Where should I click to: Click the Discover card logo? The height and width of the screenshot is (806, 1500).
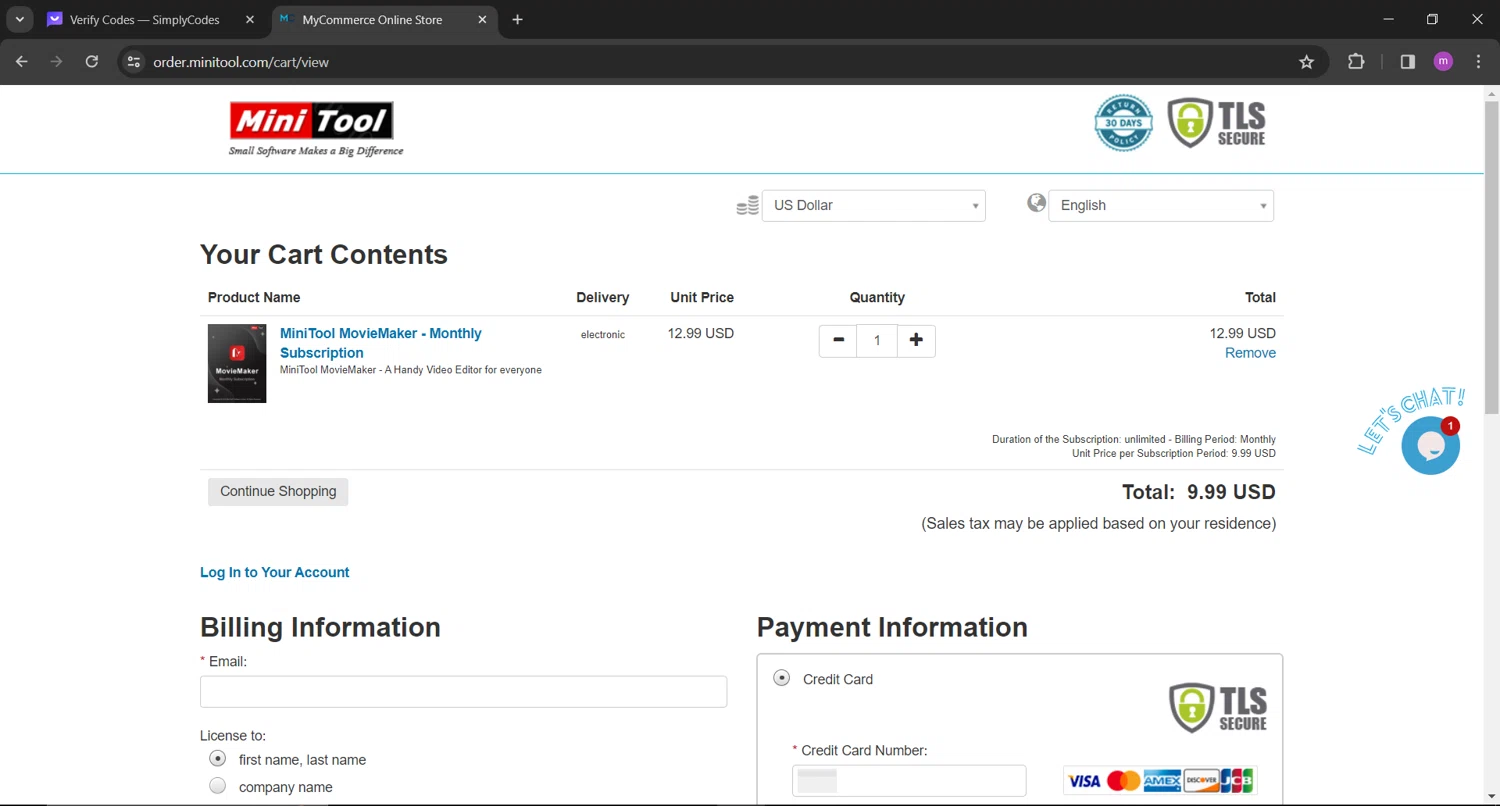coord(1200,781)
